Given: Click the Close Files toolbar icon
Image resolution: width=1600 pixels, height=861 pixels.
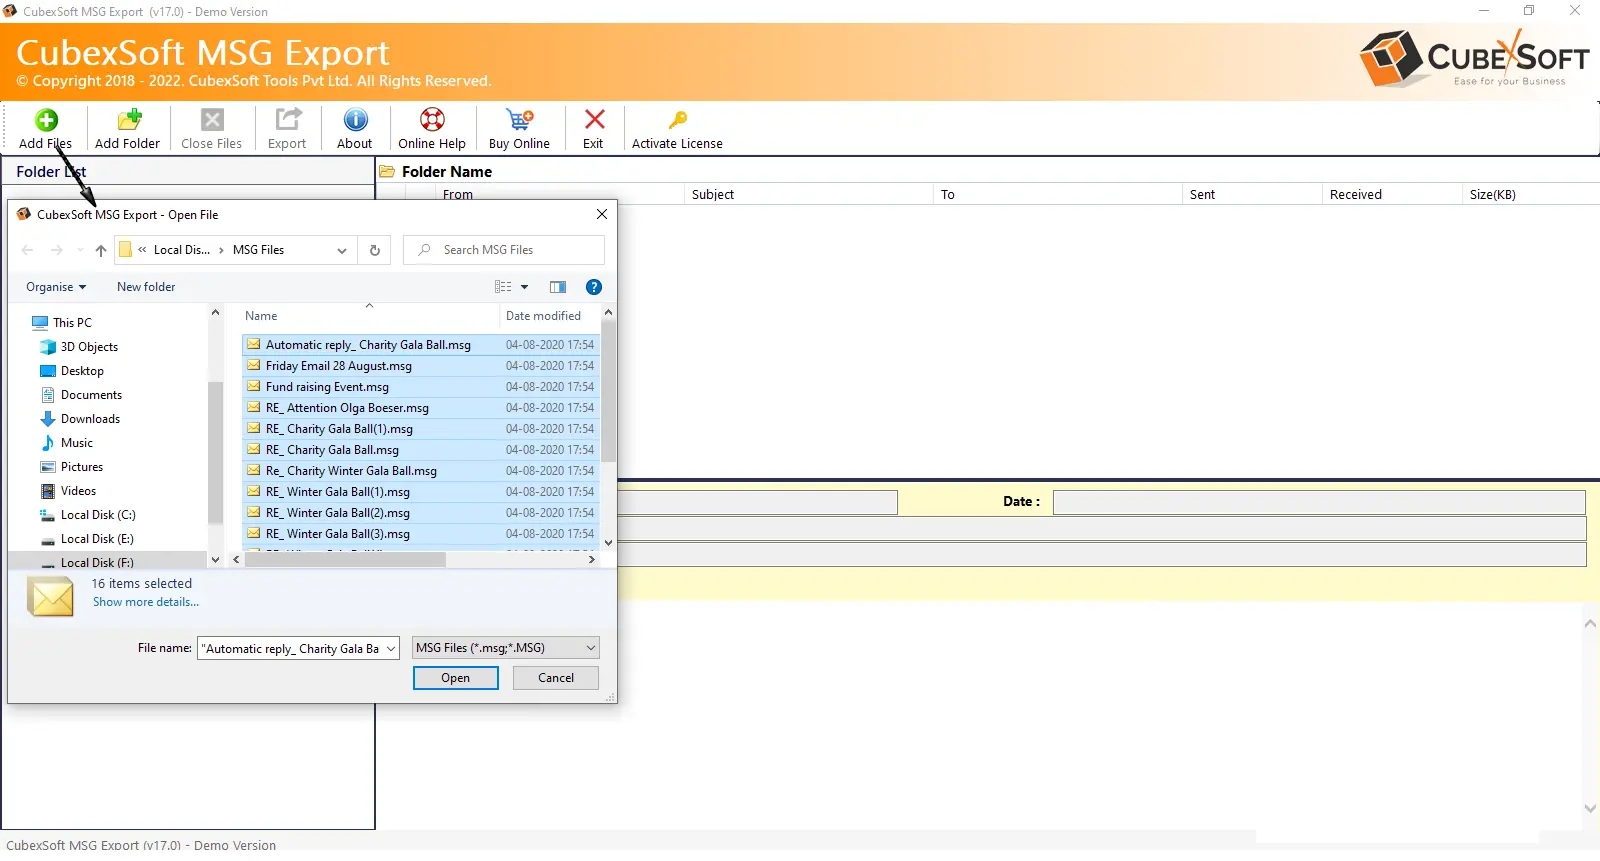Looking at the screenshot, I should point(212,120).
